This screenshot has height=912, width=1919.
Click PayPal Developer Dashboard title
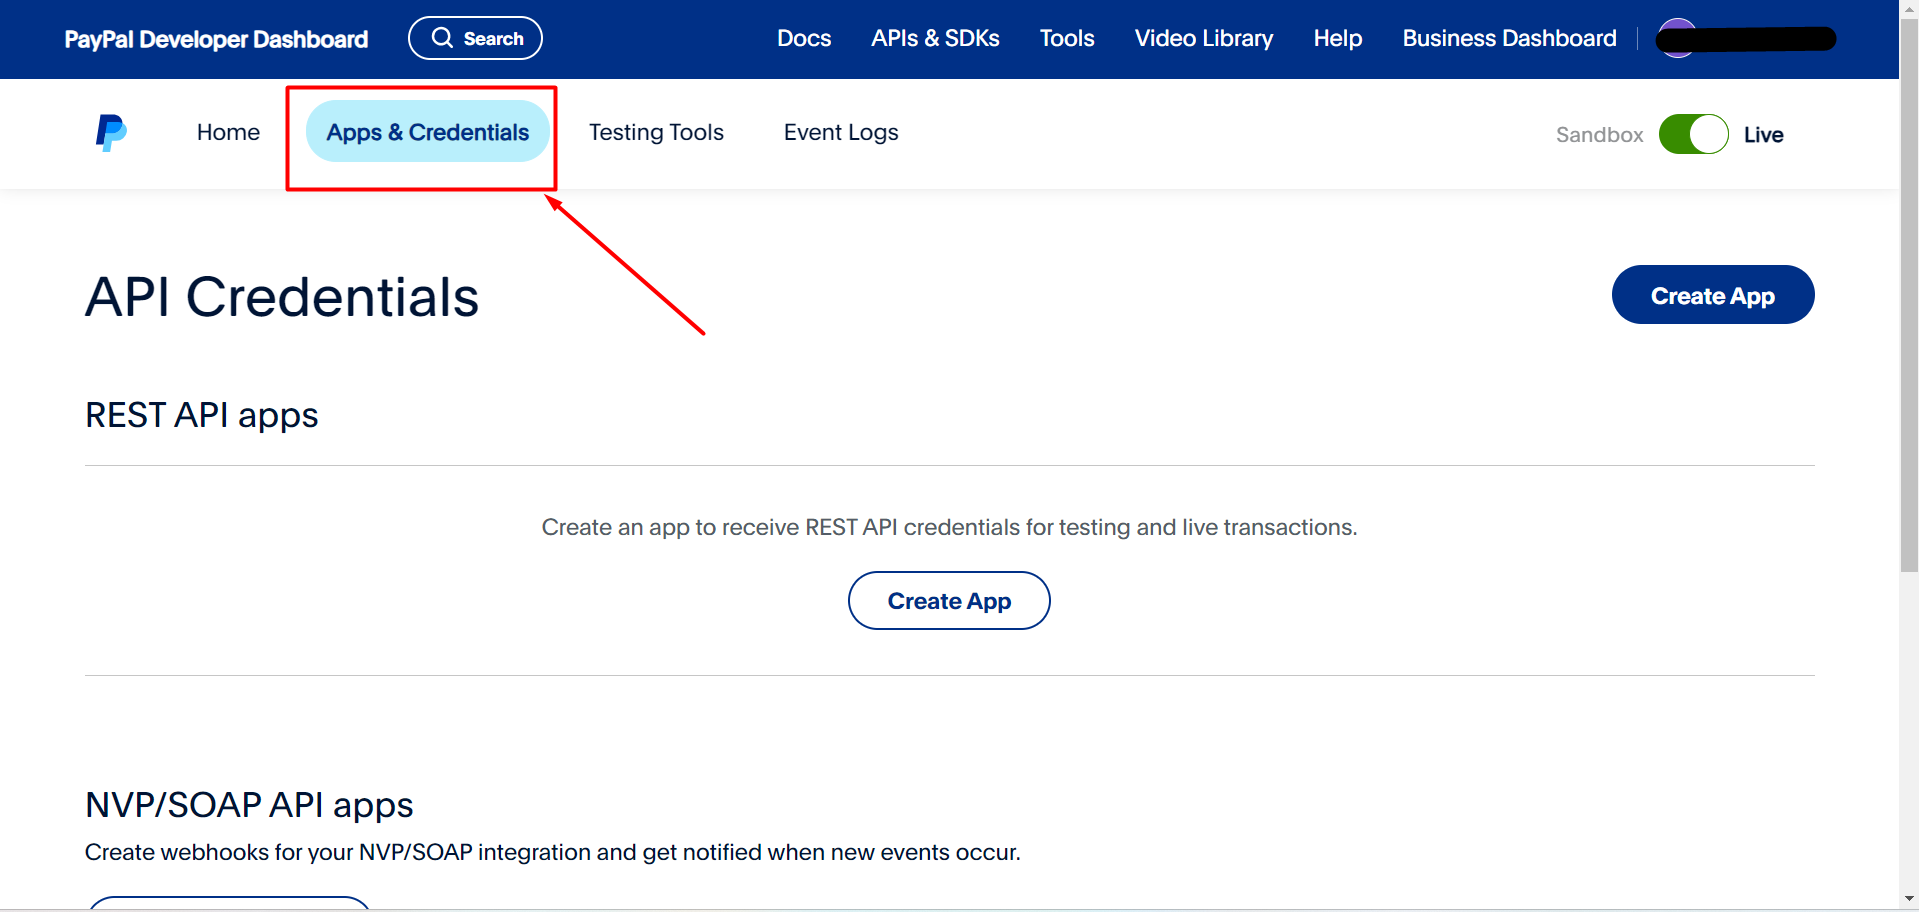[x=216, y=39]
